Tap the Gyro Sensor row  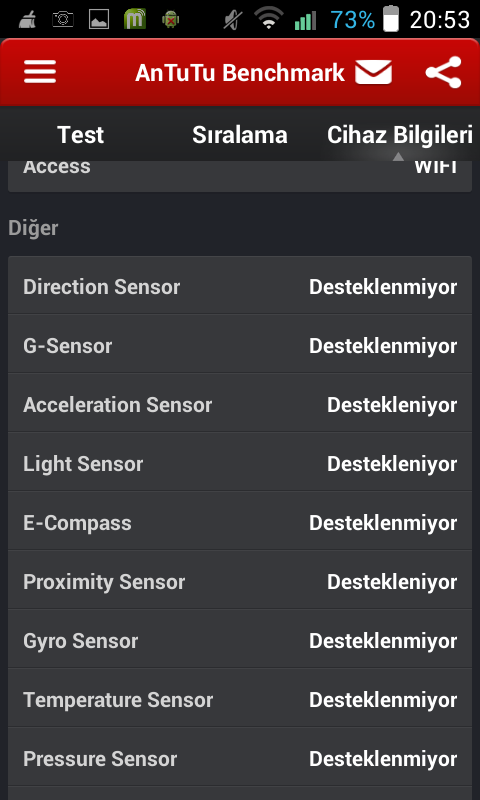click(240, 641)
